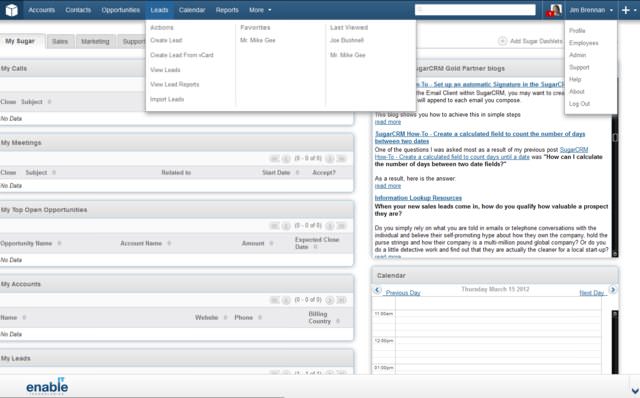Open the Reports module
Screen dimensions: 640x398
[x=227, y=10]
